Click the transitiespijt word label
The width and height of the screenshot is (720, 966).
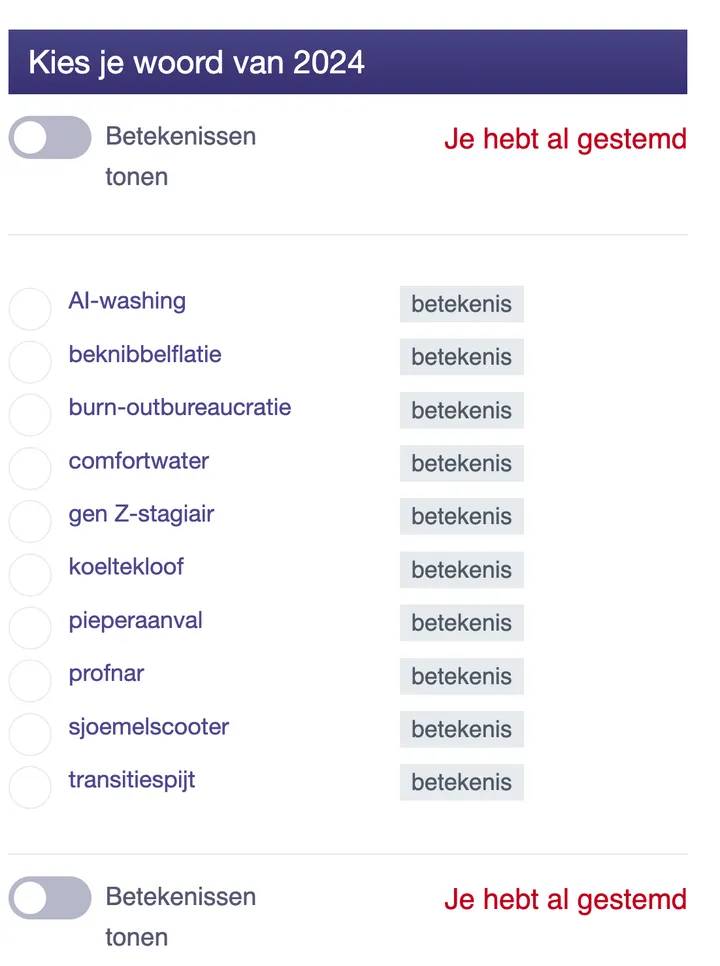tap(131, 780)
